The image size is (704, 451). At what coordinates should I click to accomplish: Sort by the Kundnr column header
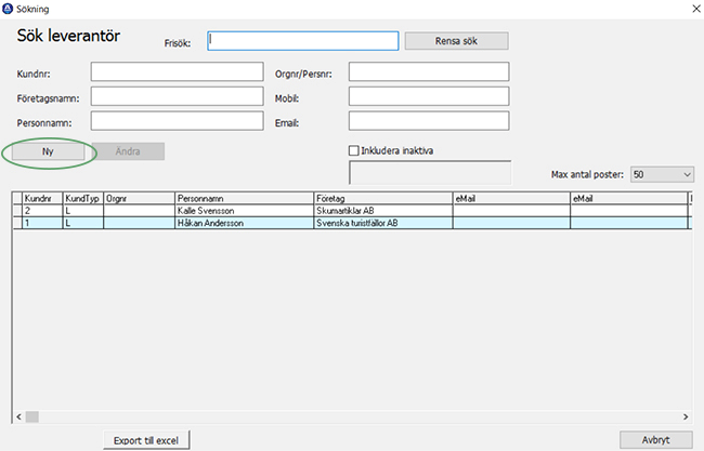(43, 198)
